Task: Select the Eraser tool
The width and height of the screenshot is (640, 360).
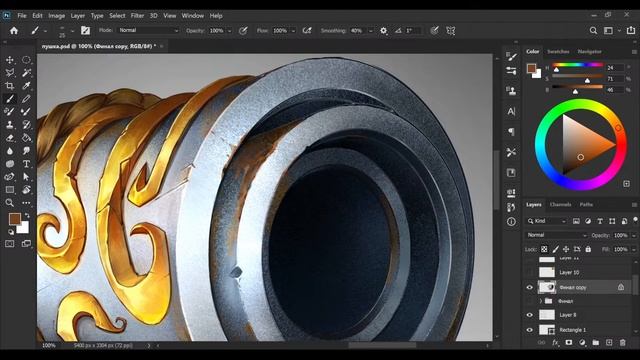Action: click(x=10, y=138)
